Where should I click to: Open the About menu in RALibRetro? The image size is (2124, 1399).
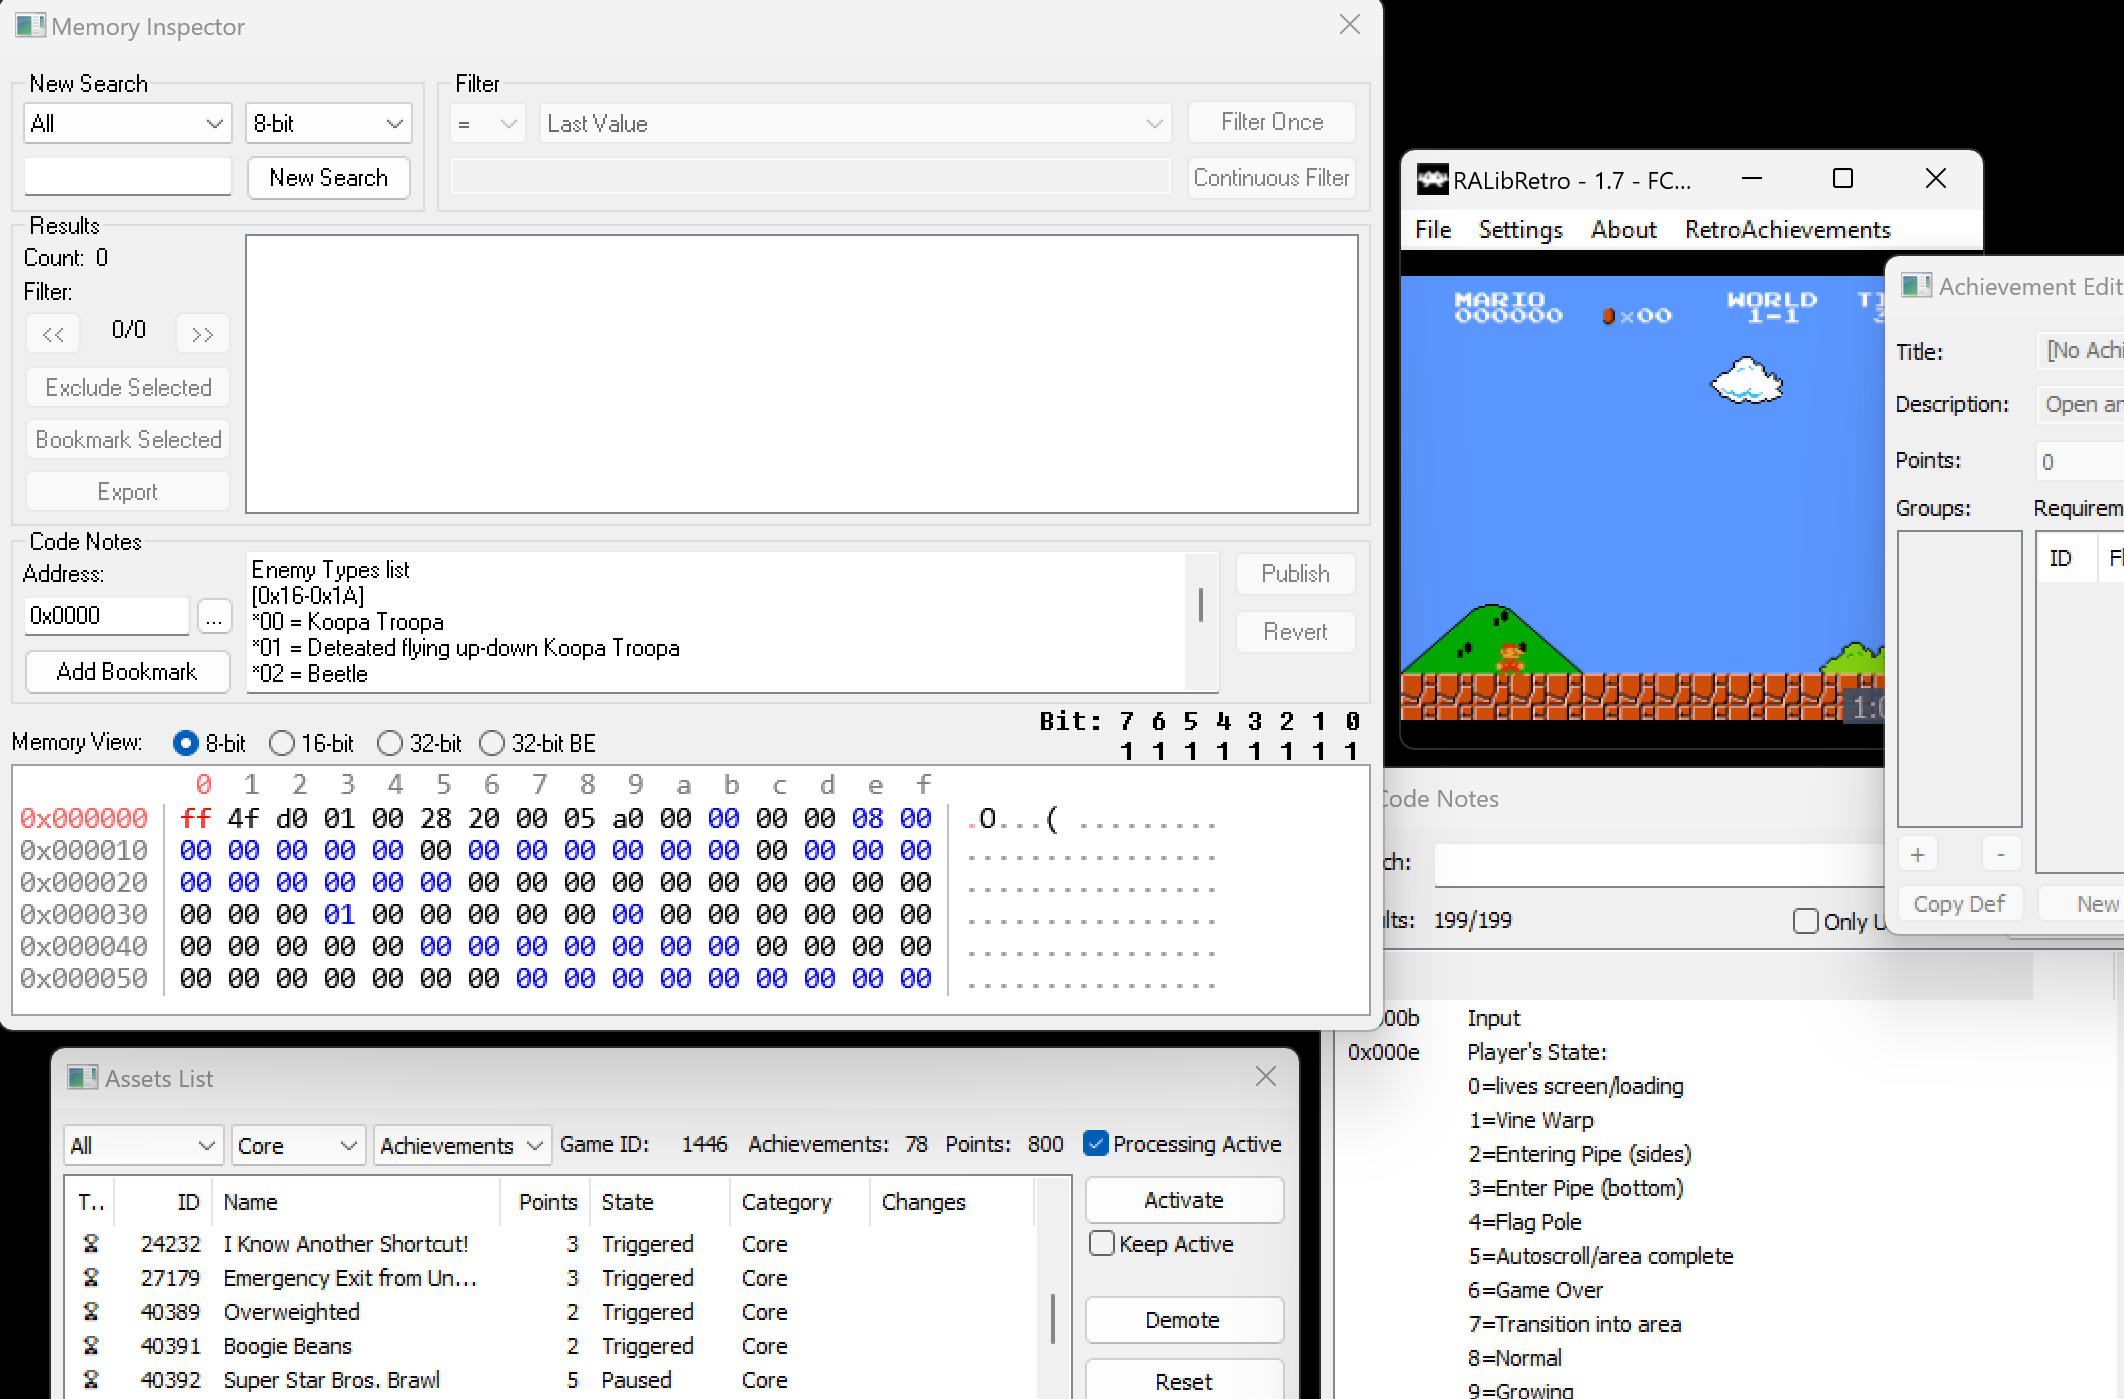pos(1624,229)
